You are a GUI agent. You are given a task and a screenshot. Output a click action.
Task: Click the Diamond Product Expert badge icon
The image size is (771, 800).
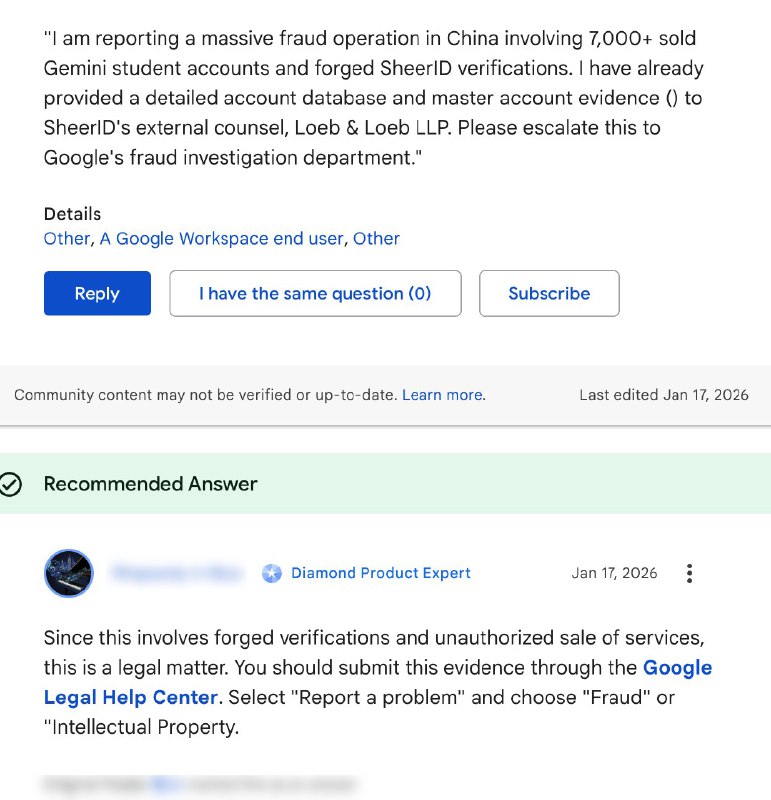click(272, 574)
